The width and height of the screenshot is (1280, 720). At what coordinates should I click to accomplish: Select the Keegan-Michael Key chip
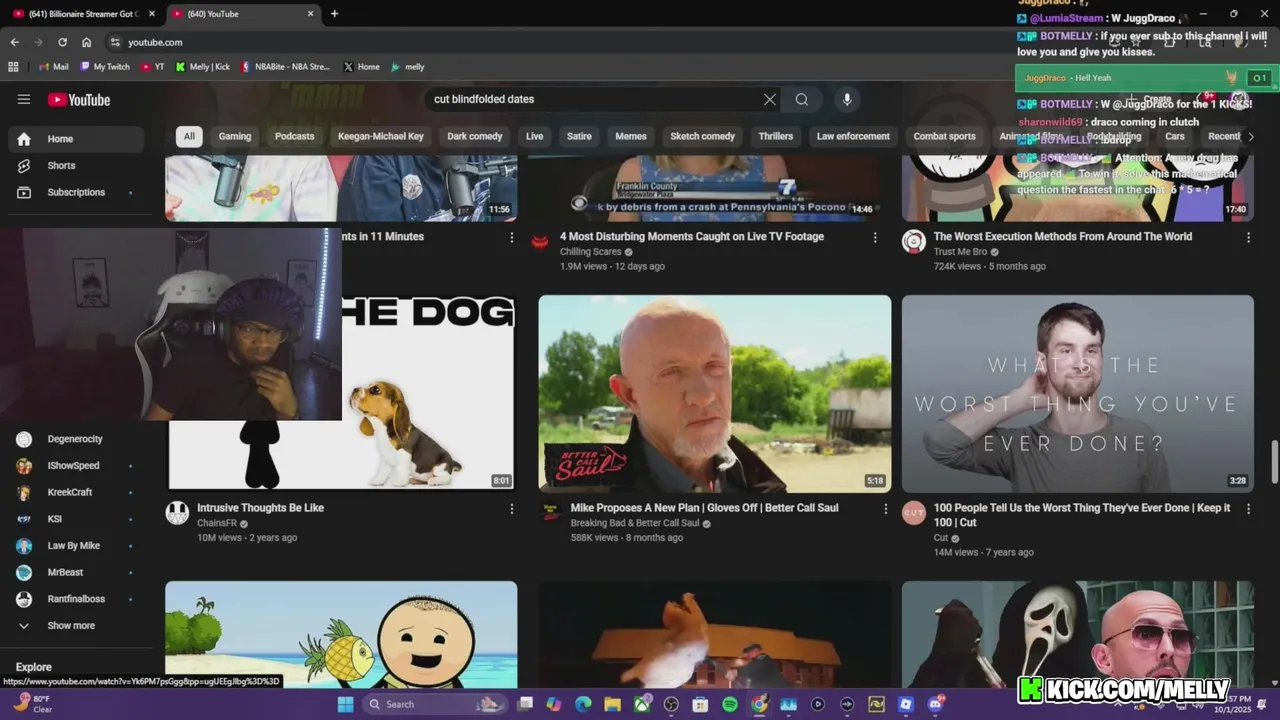tap(381, 136)
